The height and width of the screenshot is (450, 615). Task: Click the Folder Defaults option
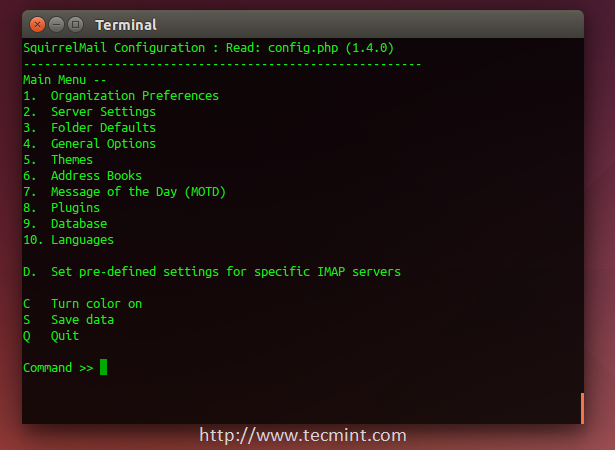click(103, 128)
